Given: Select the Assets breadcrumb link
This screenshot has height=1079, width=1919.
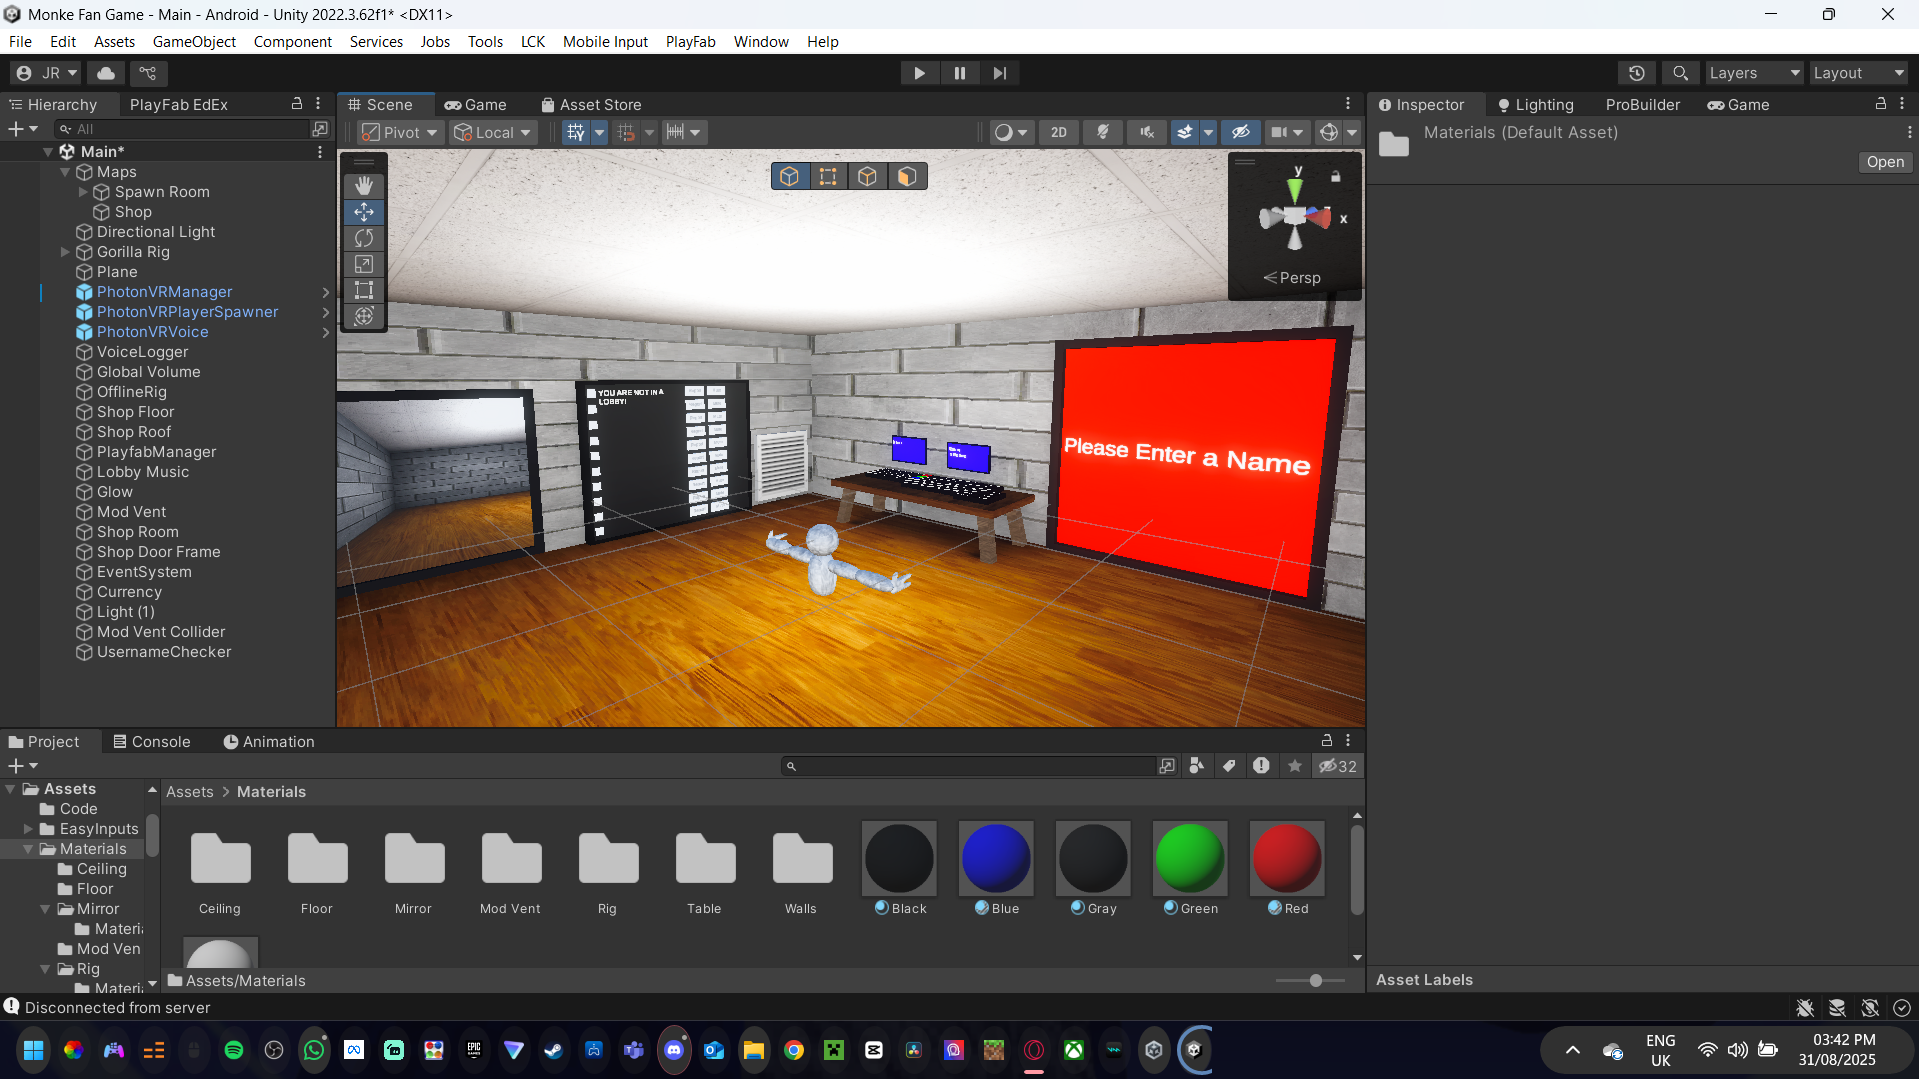Looking at the screenshot, I should [x=190, y=791].
